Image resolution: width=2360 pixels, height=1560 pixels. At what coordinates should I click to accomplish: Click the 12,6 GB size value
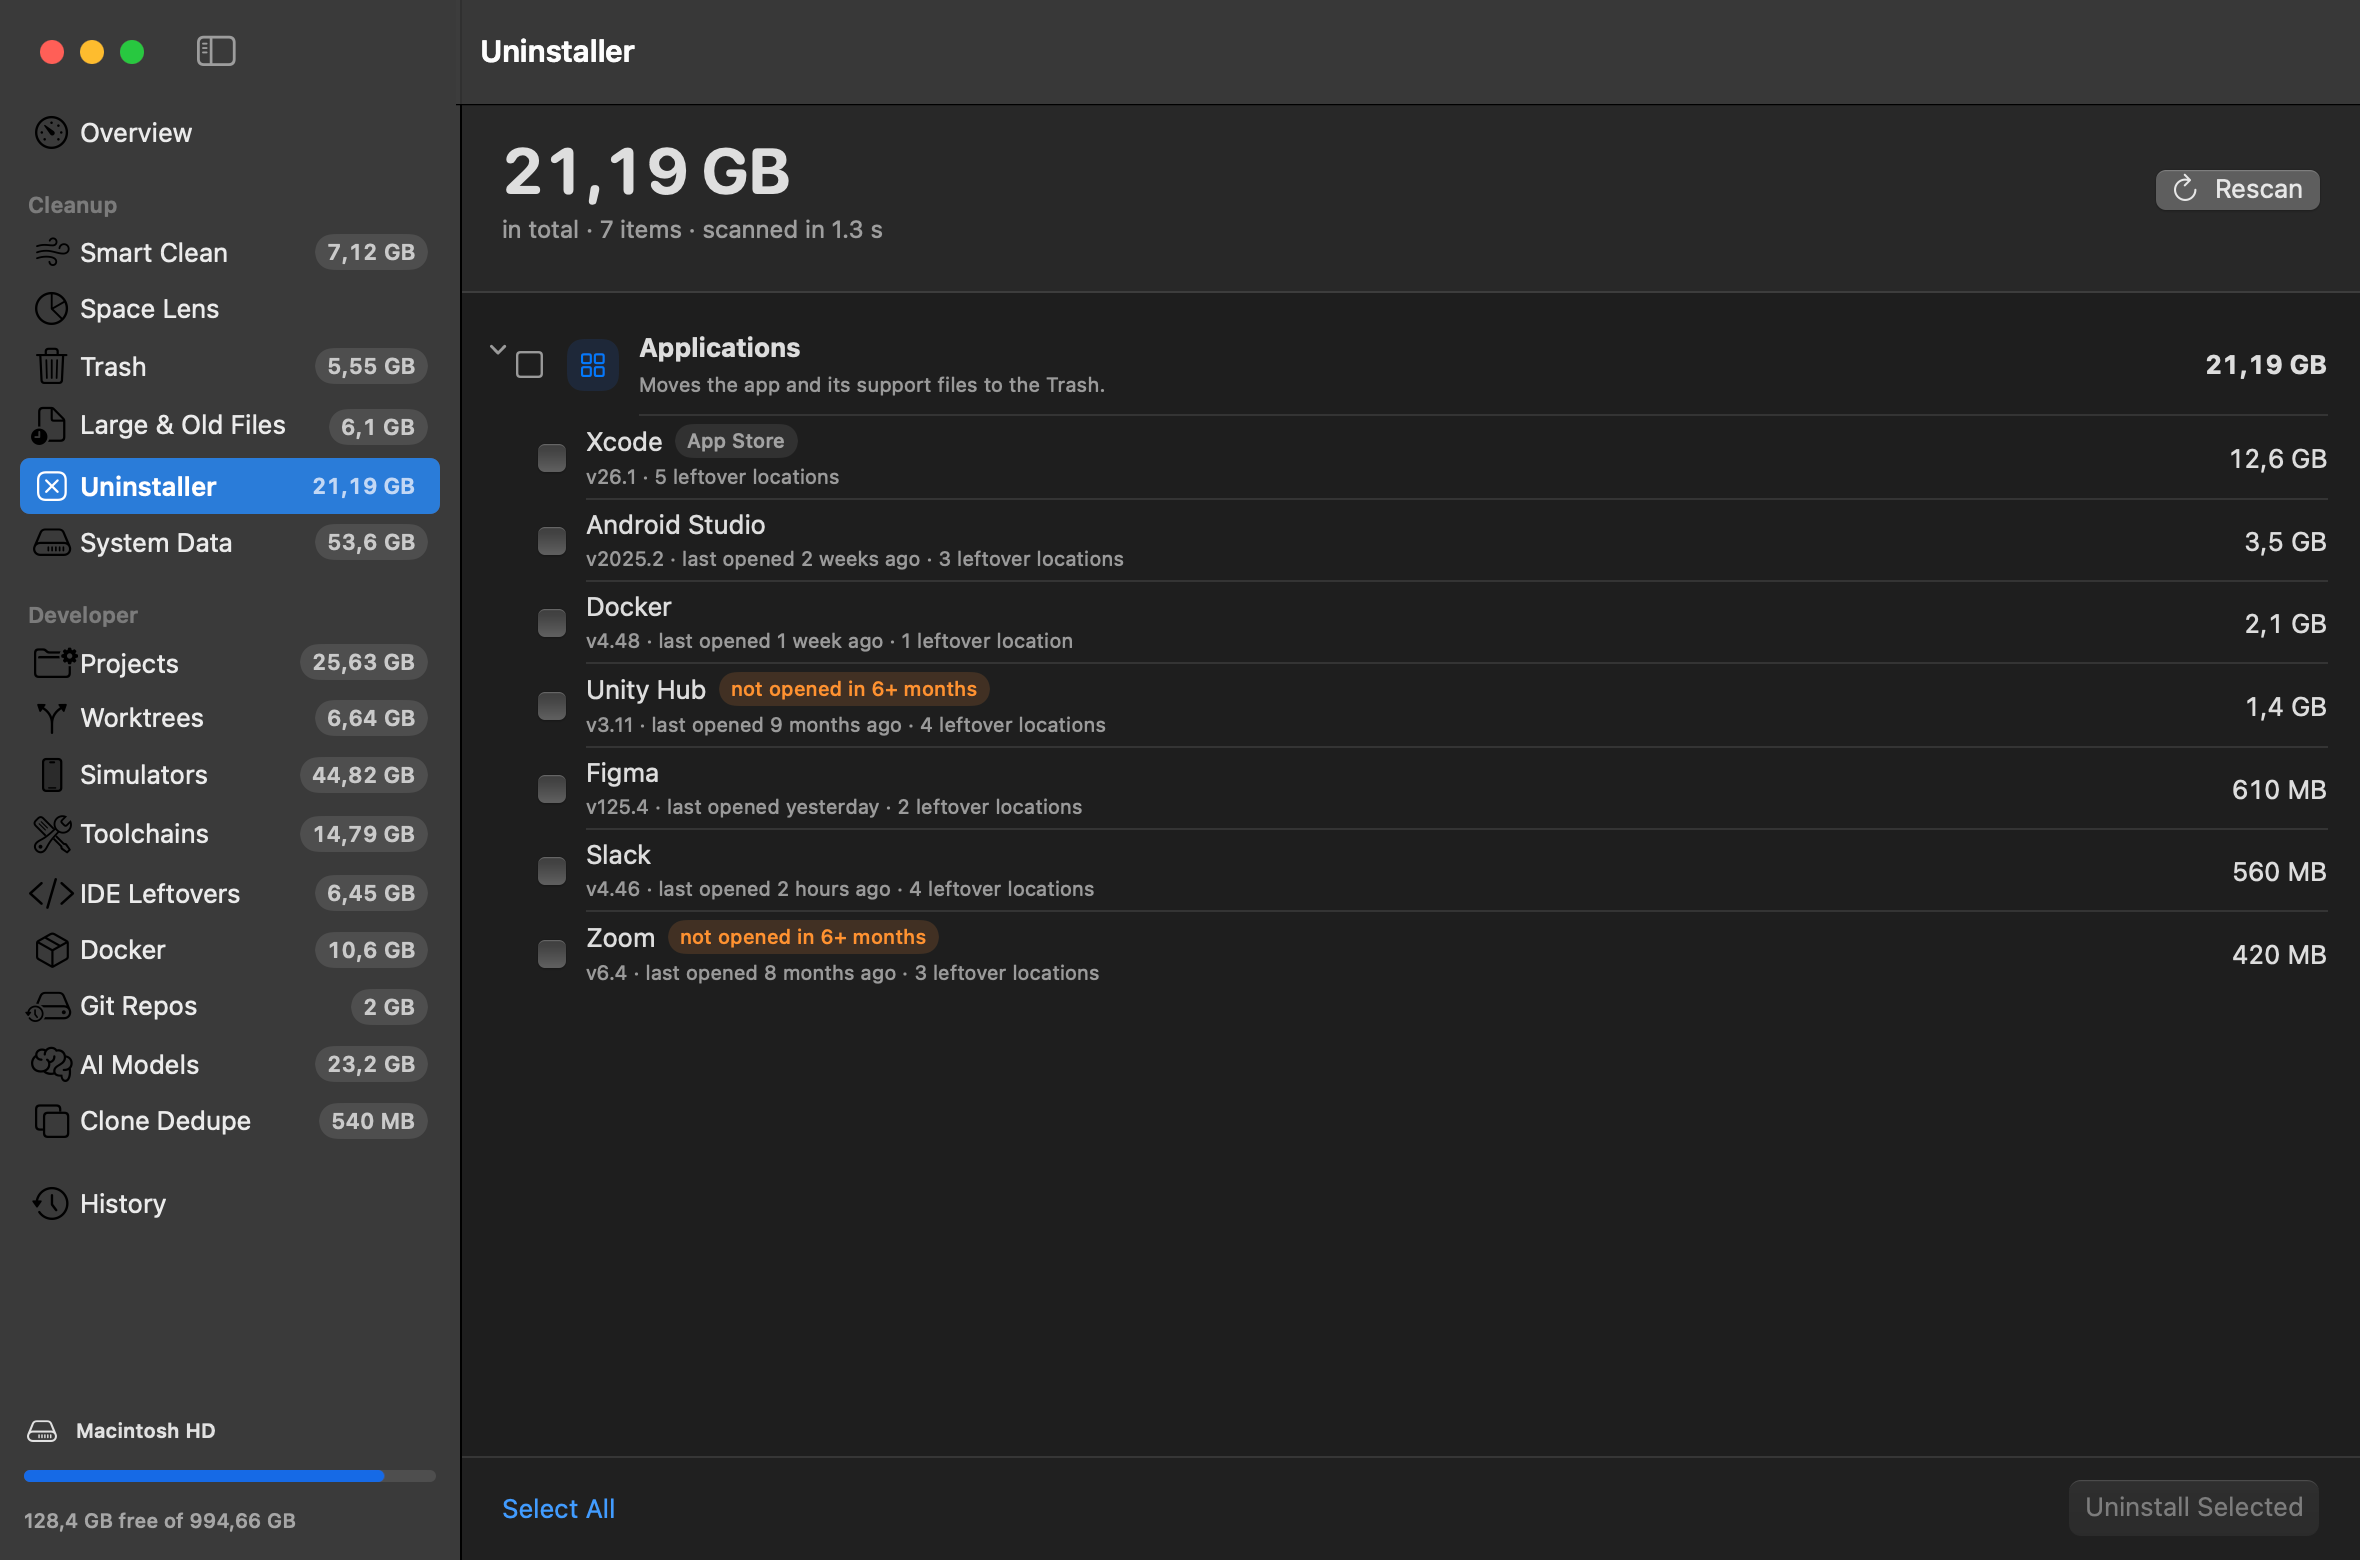[x=2278, y=459]
